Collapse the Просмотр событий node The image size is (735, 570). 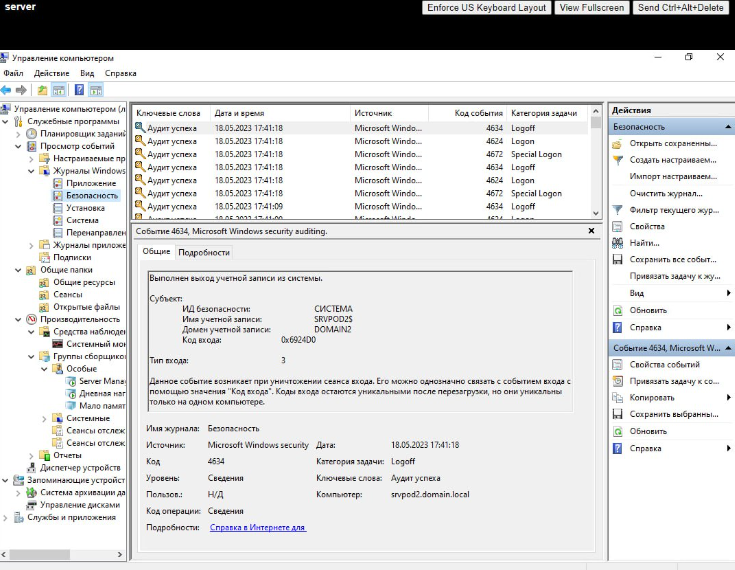[x=18, y=146]
